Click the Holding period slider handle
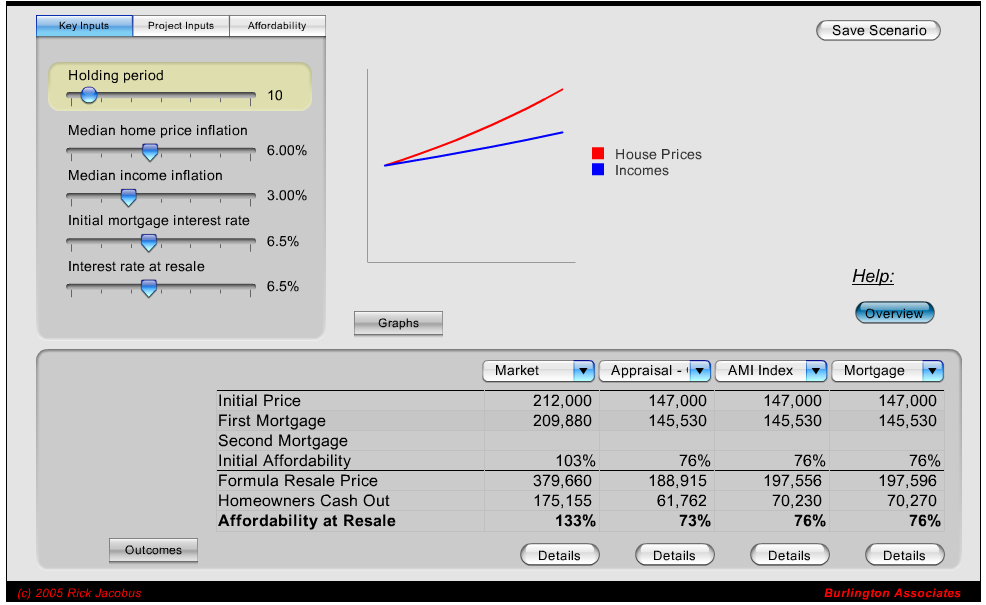The height and width of the screenshot is (605, 986). (x=88, y=95)
